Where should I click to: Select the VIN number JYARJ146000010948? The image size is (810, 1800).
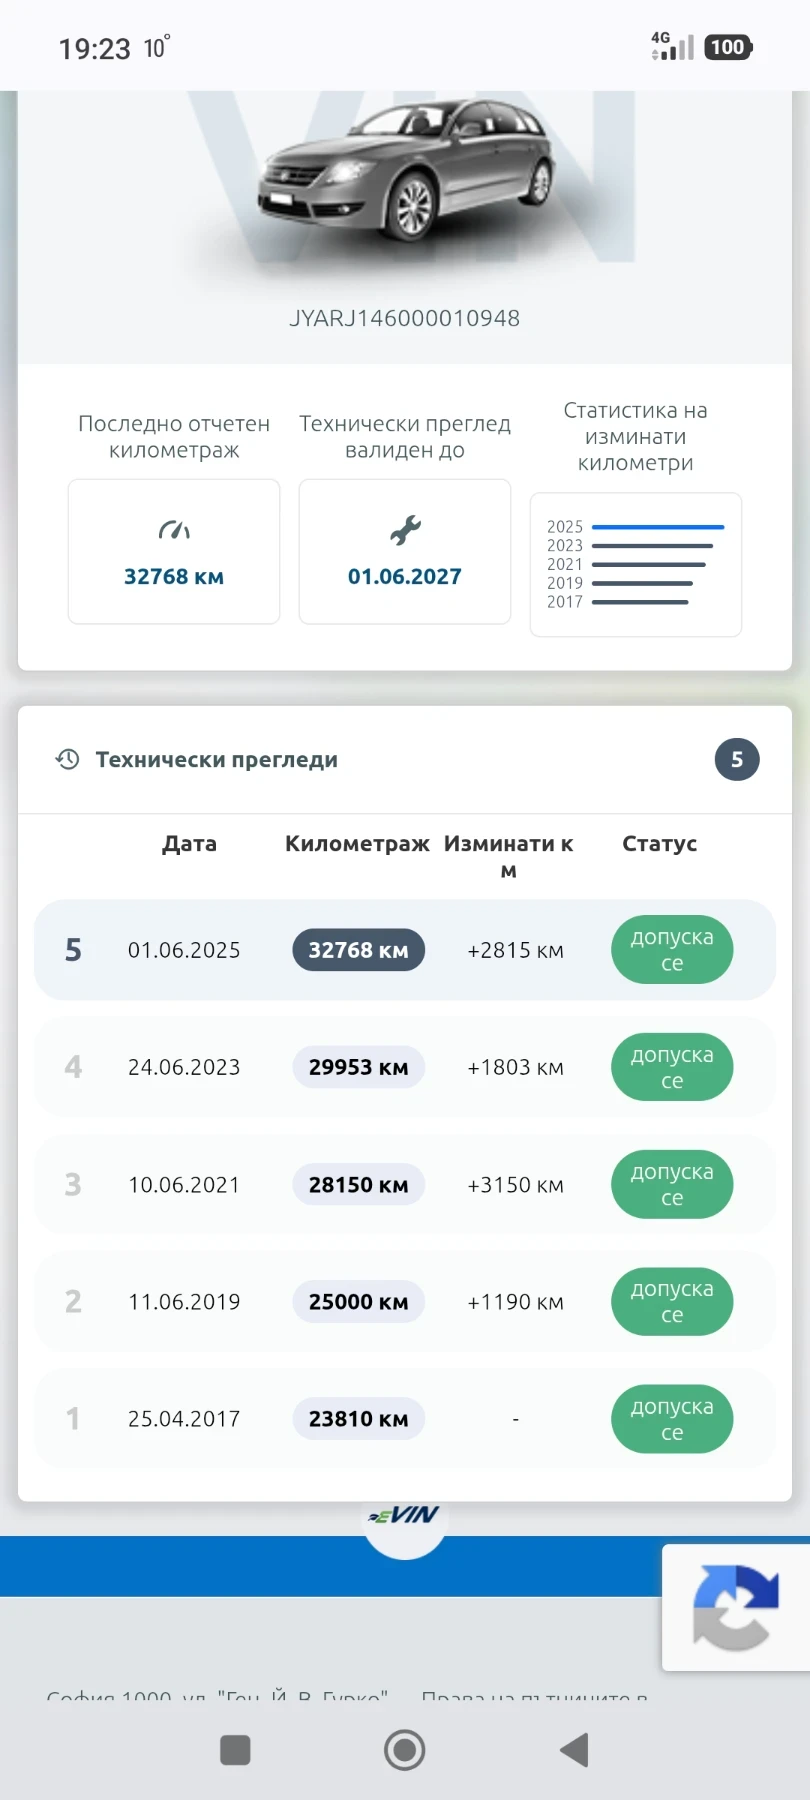click(405, 318)
